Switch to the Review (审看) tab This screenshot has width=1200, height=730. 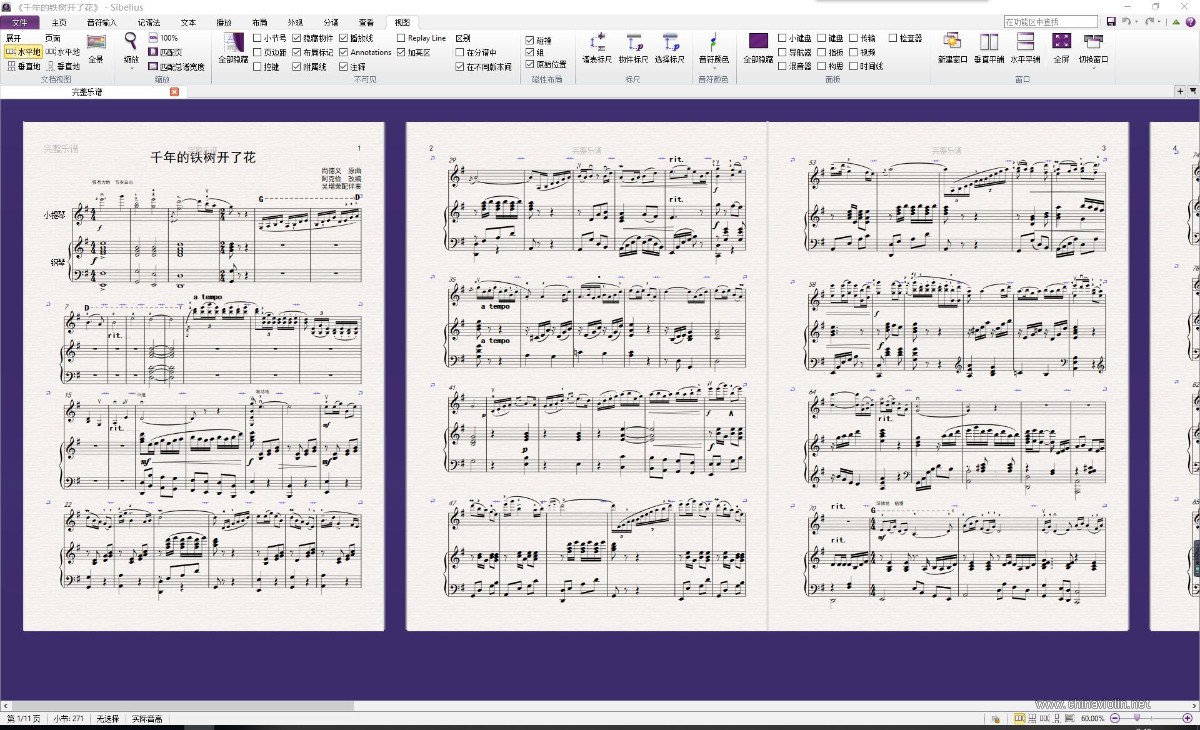[x=366, y=22]
